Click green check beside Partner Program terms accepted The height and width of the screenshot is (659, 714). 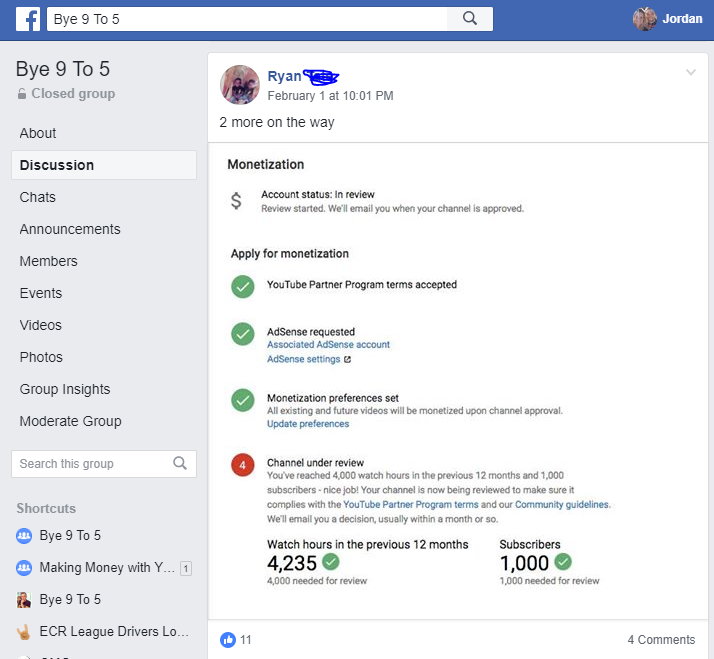click(x=243, y=286)
